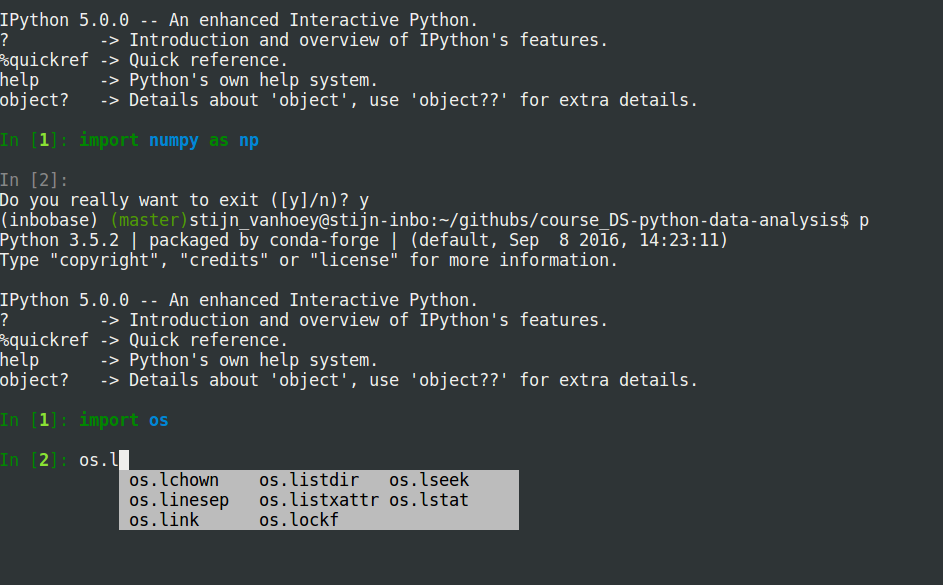Viewport: 943px width, 585px height.
Task: Click the green In [2]: prompt before os.l
Action: (34, 460)
